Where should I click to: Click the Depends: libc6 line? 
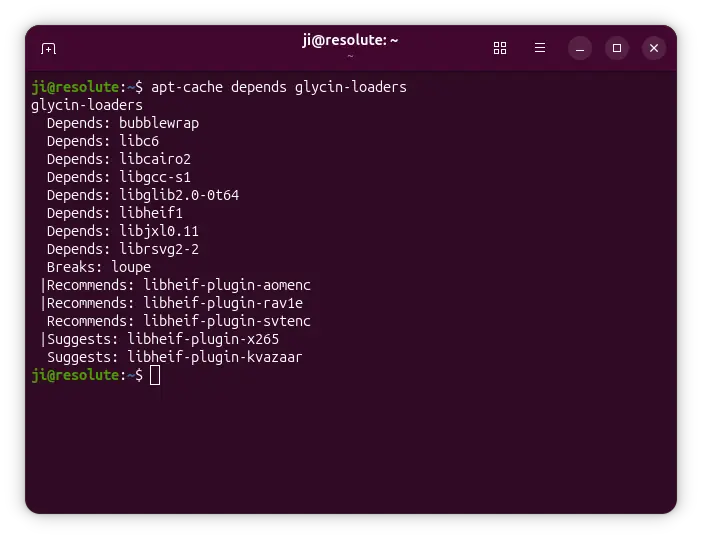[103, 141]
